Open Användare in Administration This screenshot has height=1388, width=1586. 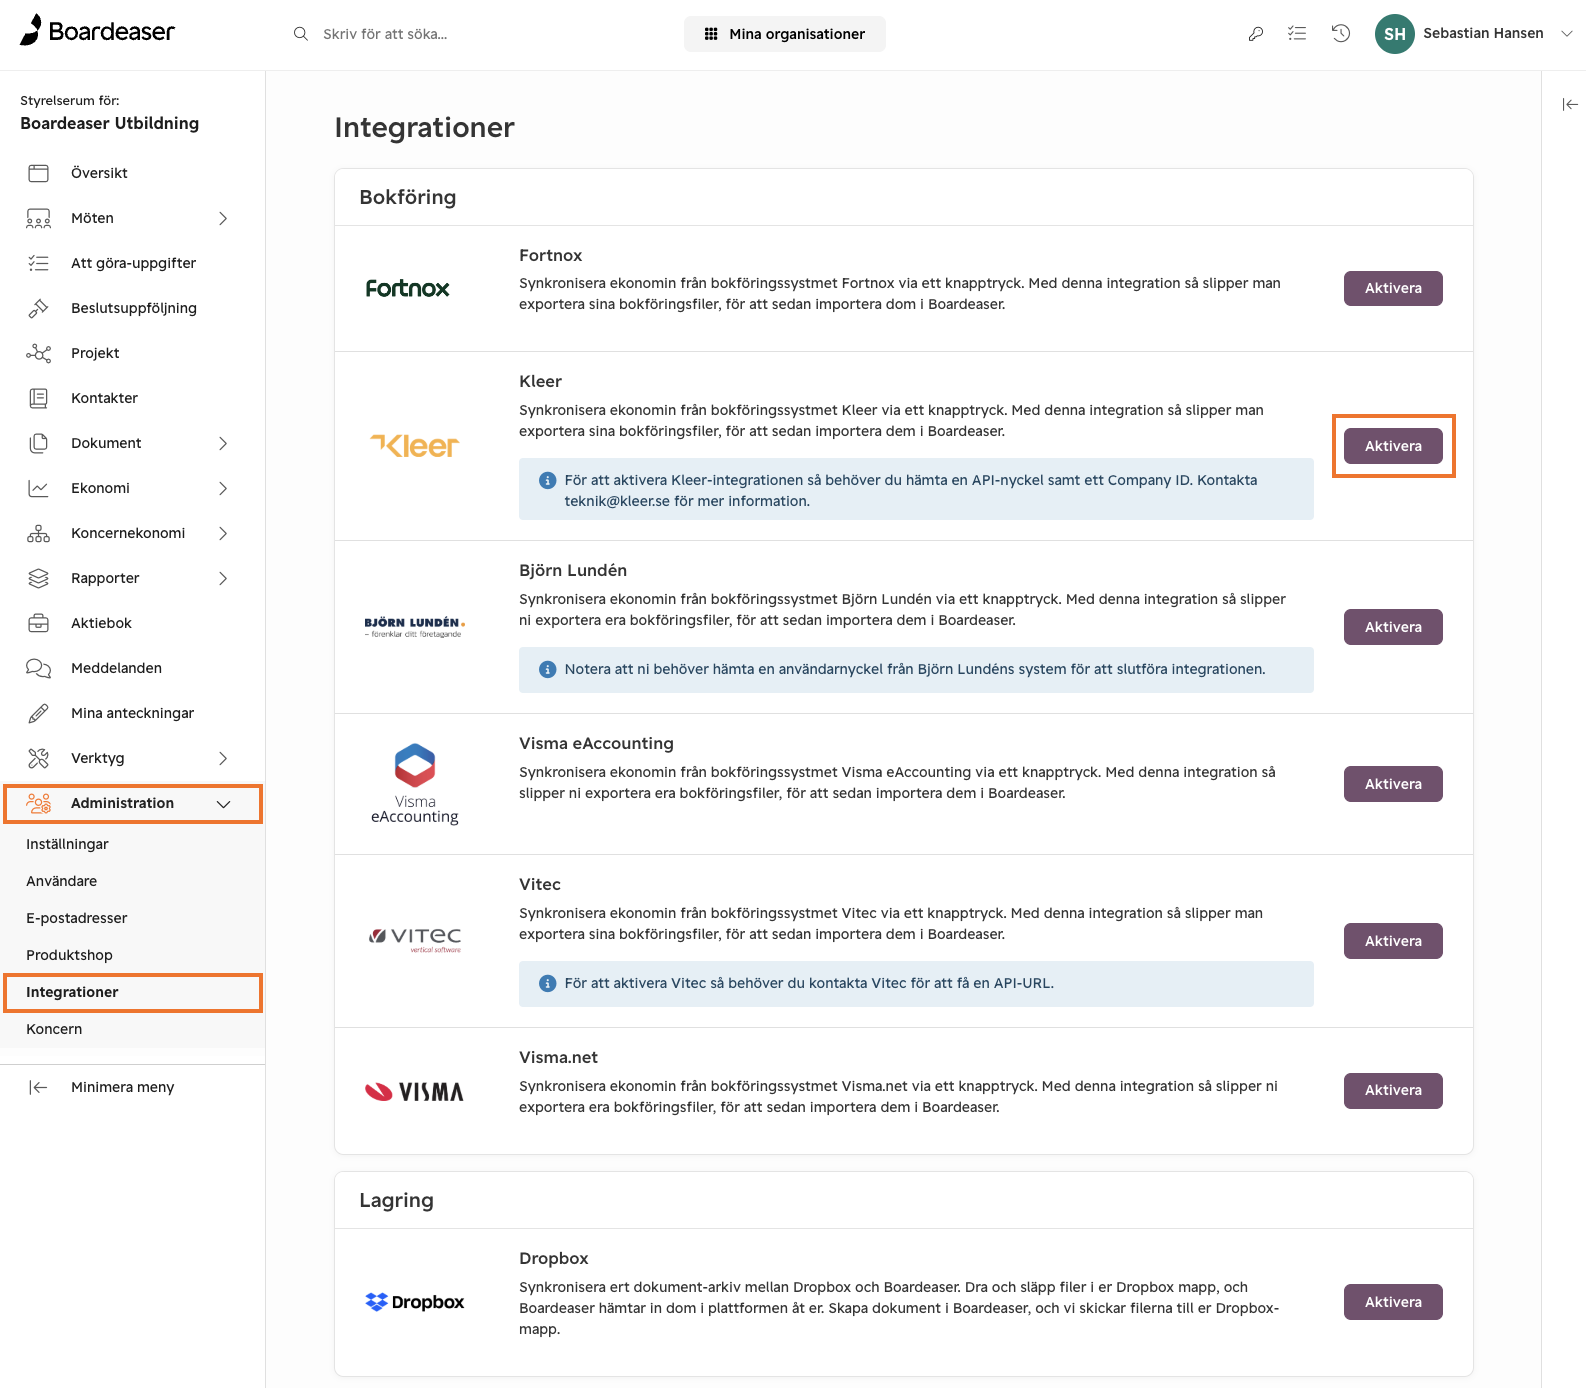[61, 881]
